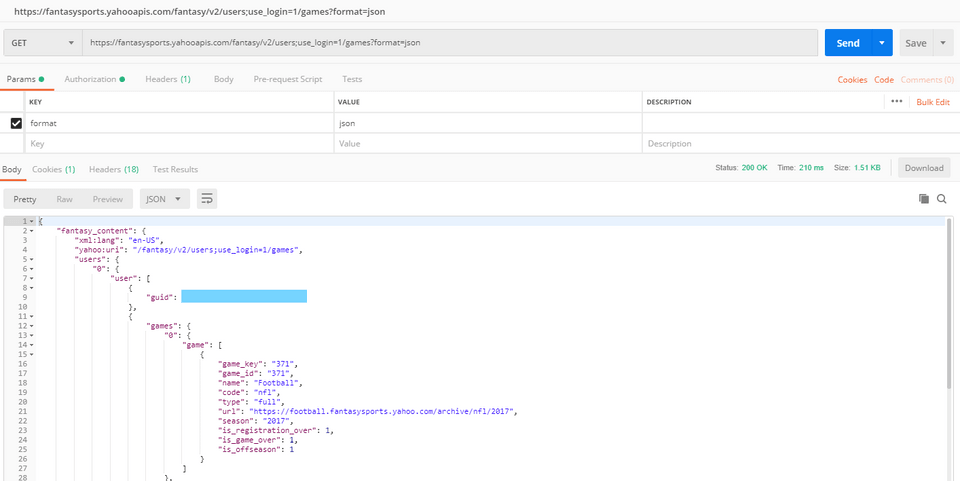Viewport: 960px width, 481px height.
Task: Open the request Body tab
Action: 223,79
